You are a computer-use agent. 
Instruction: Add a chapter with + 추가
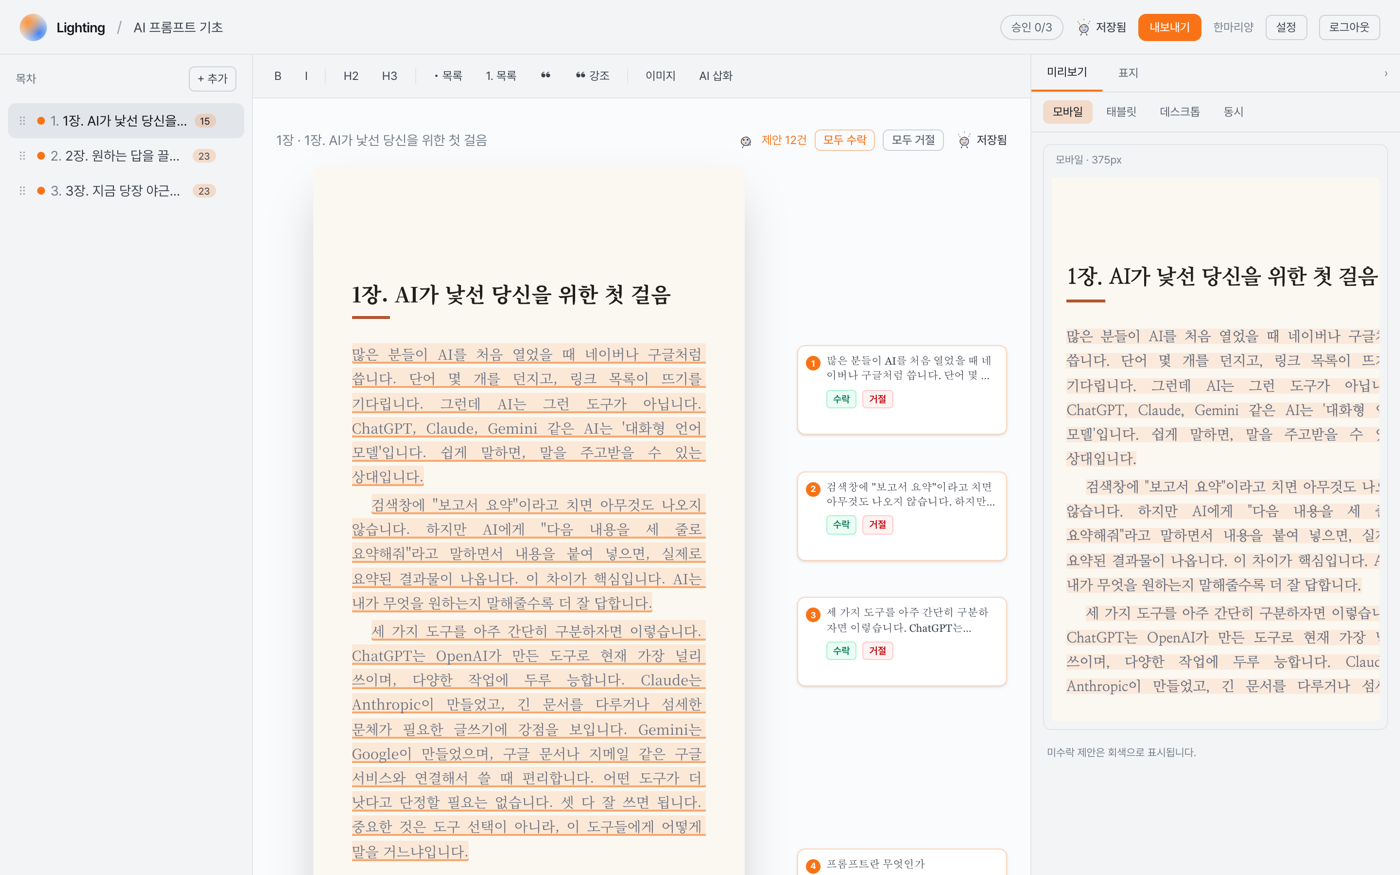(x=212, y=79)
